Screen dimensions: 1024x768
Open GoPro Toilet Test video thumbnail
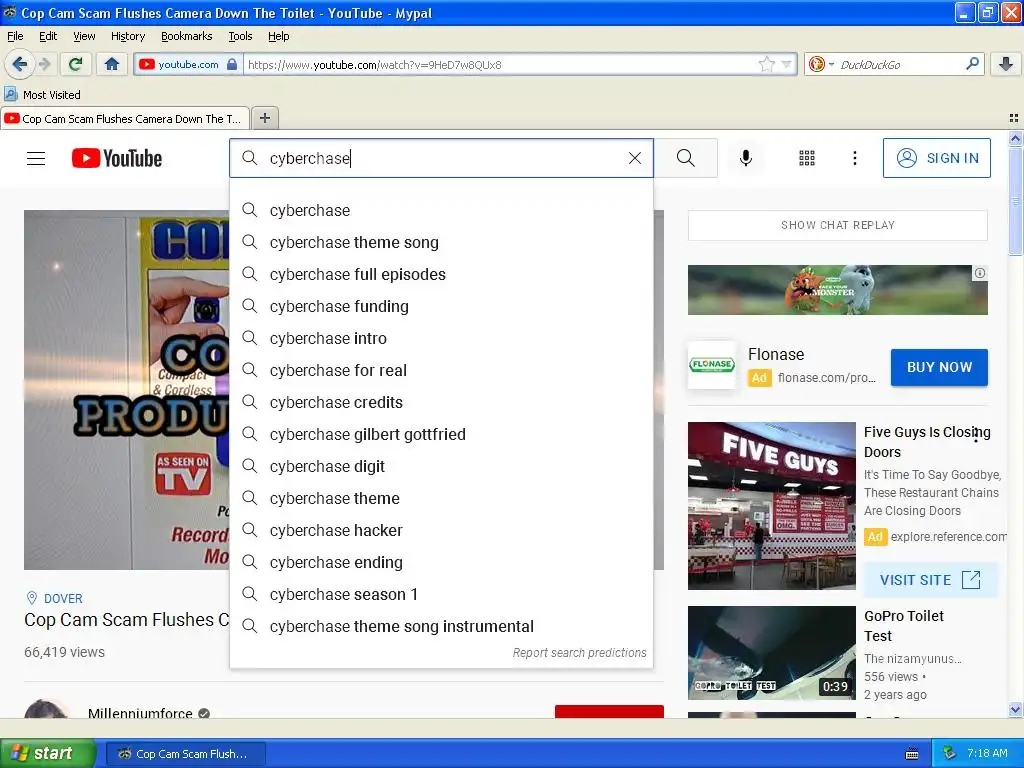[x=771, y=653]
